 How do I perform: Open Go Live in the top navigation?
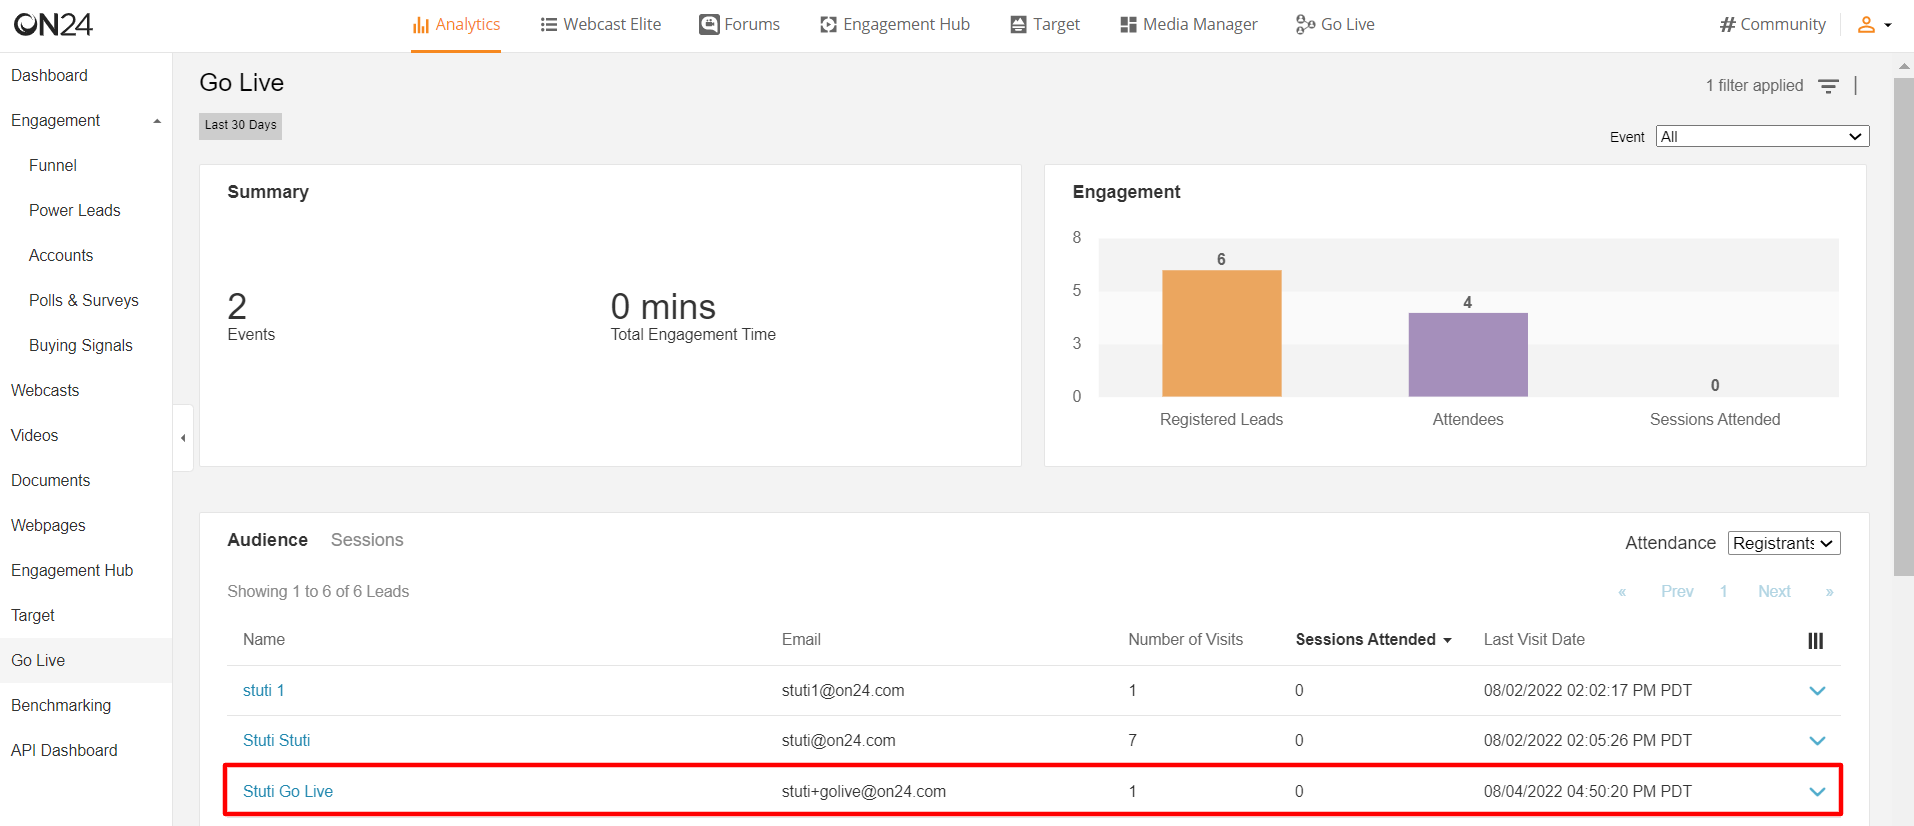click(x=1335, y=24)
